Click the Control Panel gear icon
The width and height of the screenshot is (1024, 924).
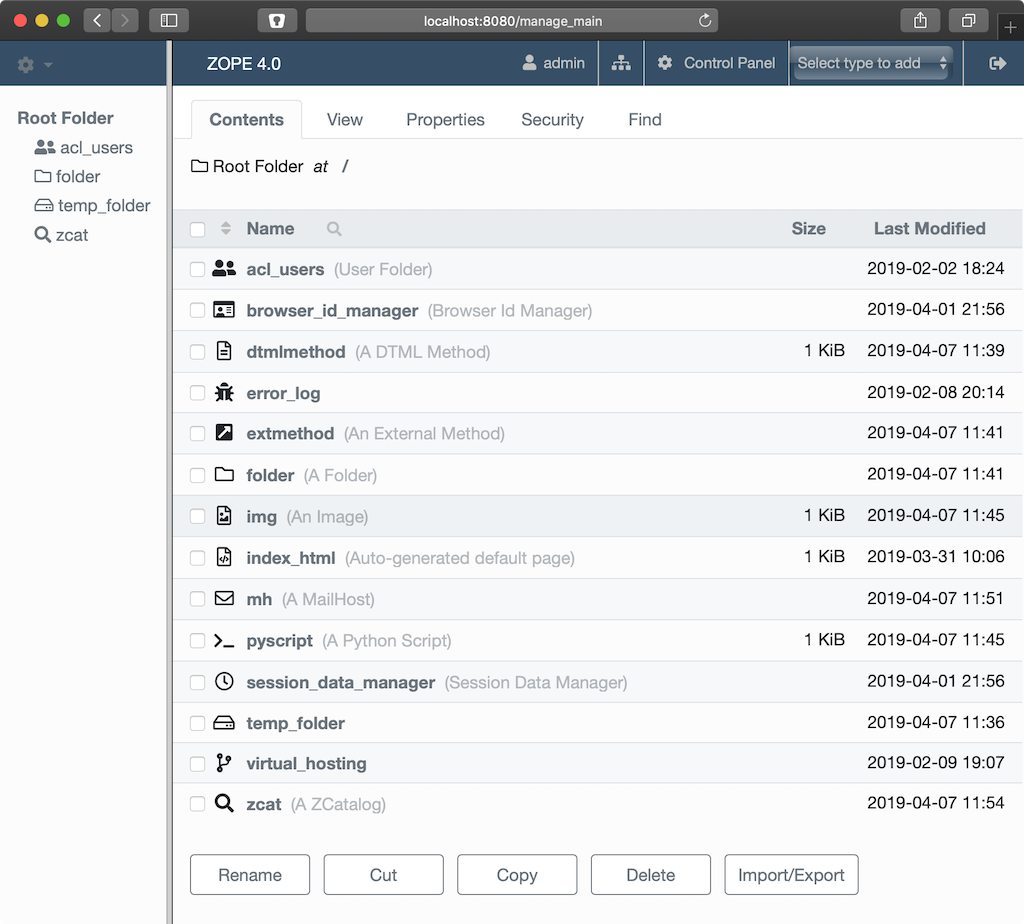click(665, 63)
